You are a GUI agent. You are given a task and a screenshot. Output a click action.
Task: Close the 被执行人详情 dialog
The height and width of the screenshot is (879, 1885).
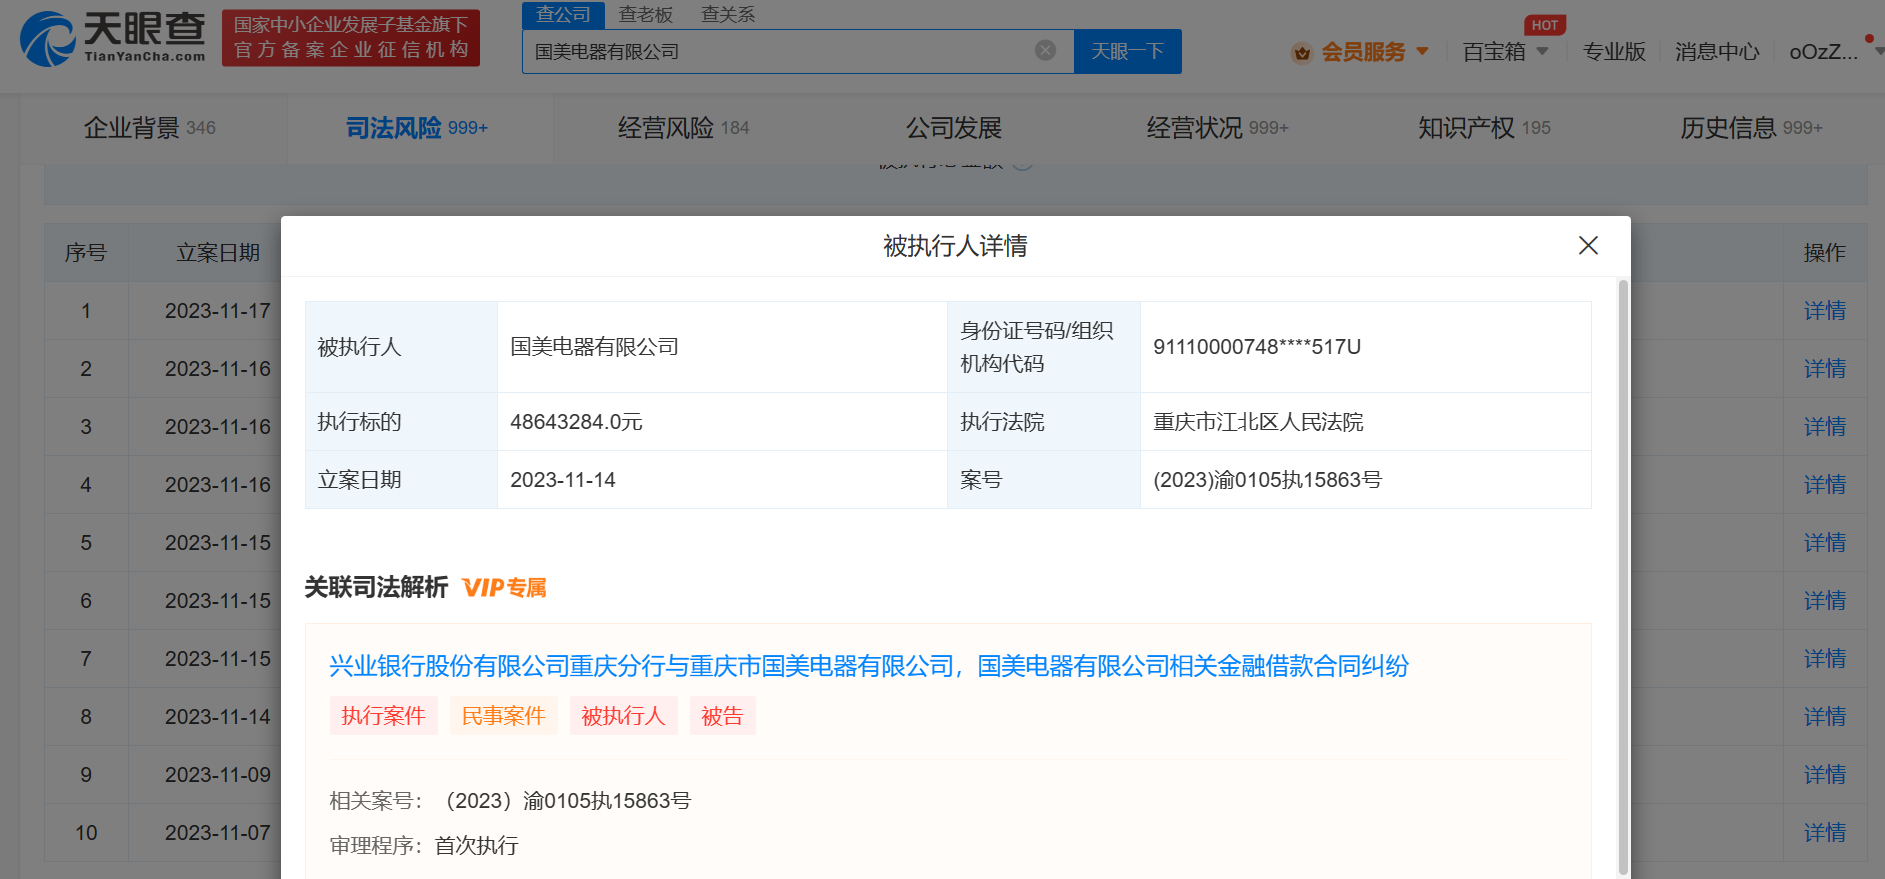1588,245
